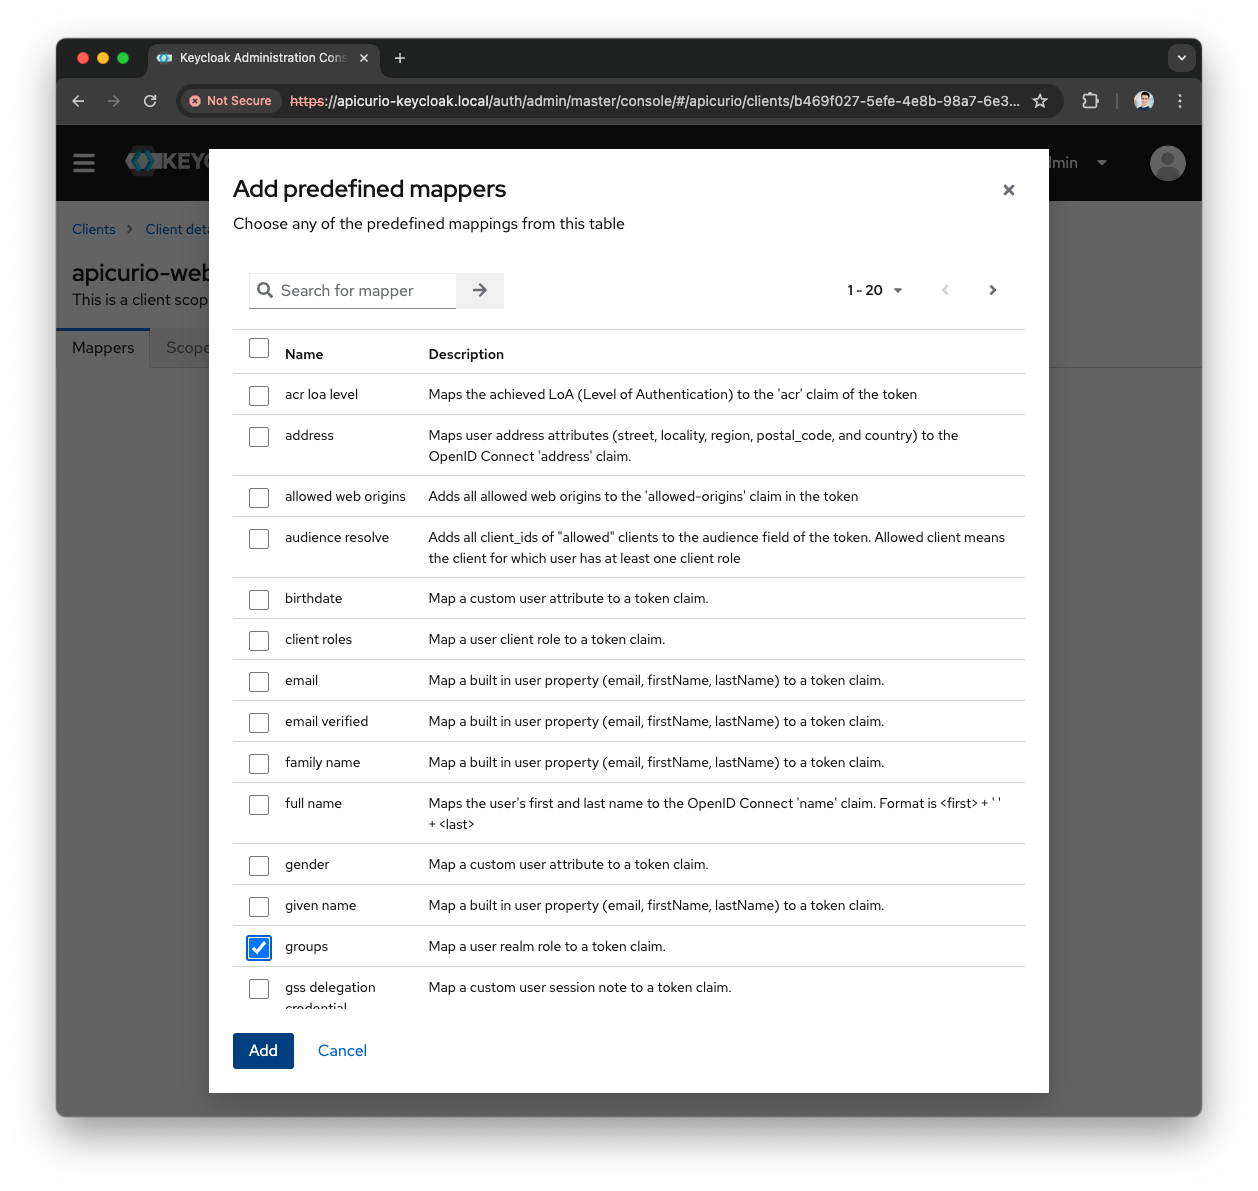Image resolution: width=1258 pixels, height=1191 pixels.
Task: Go back using the browser back arrow
Action: pos(78,101)
